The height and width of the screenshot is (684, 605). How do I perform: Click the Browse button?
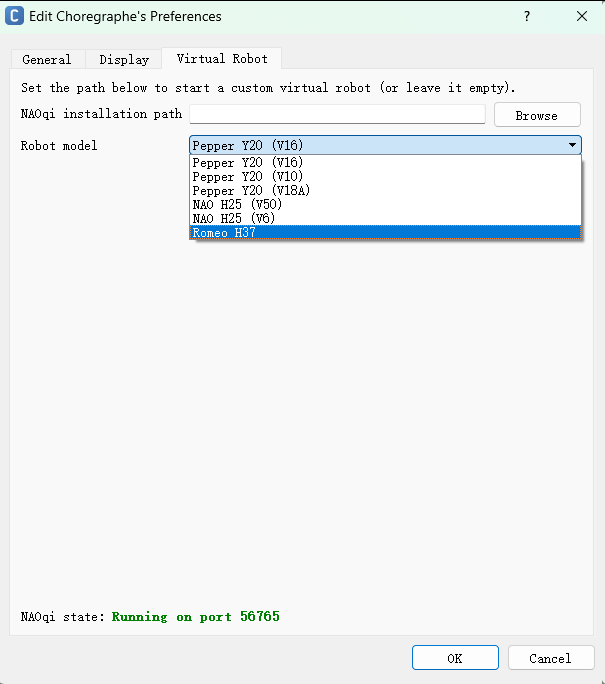[x=537, y=115]
